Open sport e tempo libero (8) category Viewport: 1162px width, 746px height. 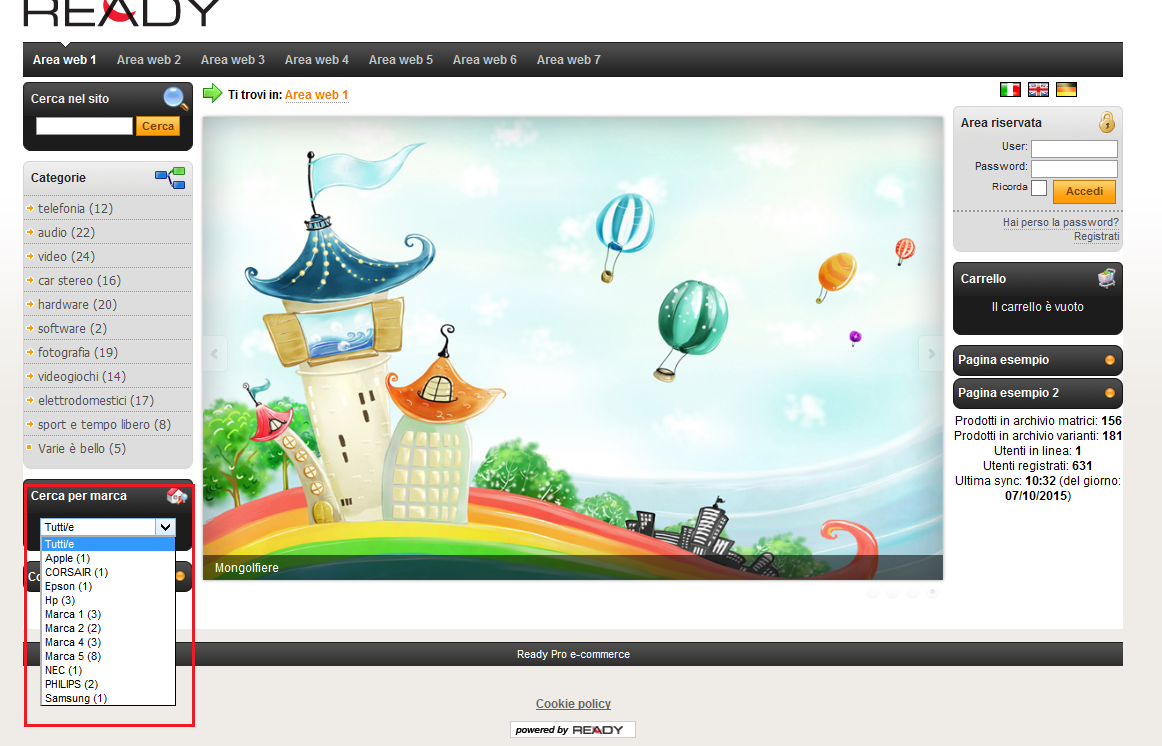104,424
